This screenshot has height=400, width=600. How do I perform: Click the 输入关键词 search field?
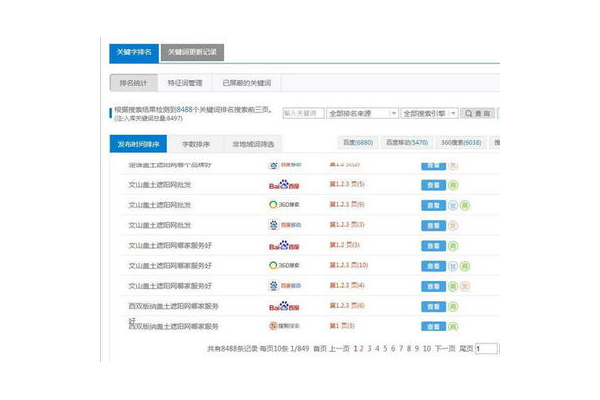click(304, 114)
